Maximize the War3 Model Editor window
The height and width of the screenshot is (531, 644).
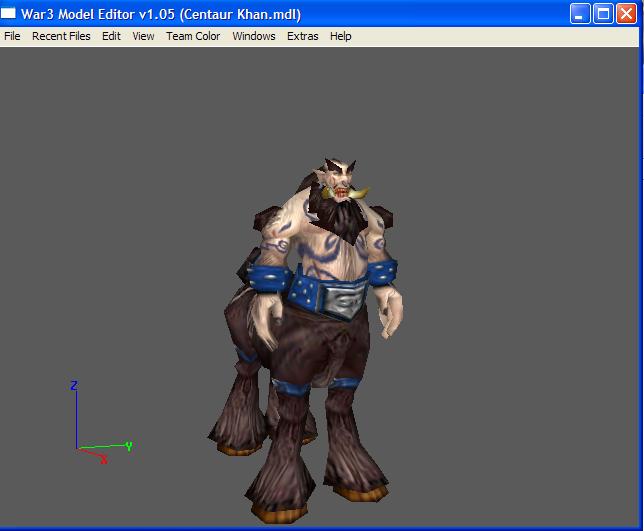pyautogui.click(x=603, y=14)
